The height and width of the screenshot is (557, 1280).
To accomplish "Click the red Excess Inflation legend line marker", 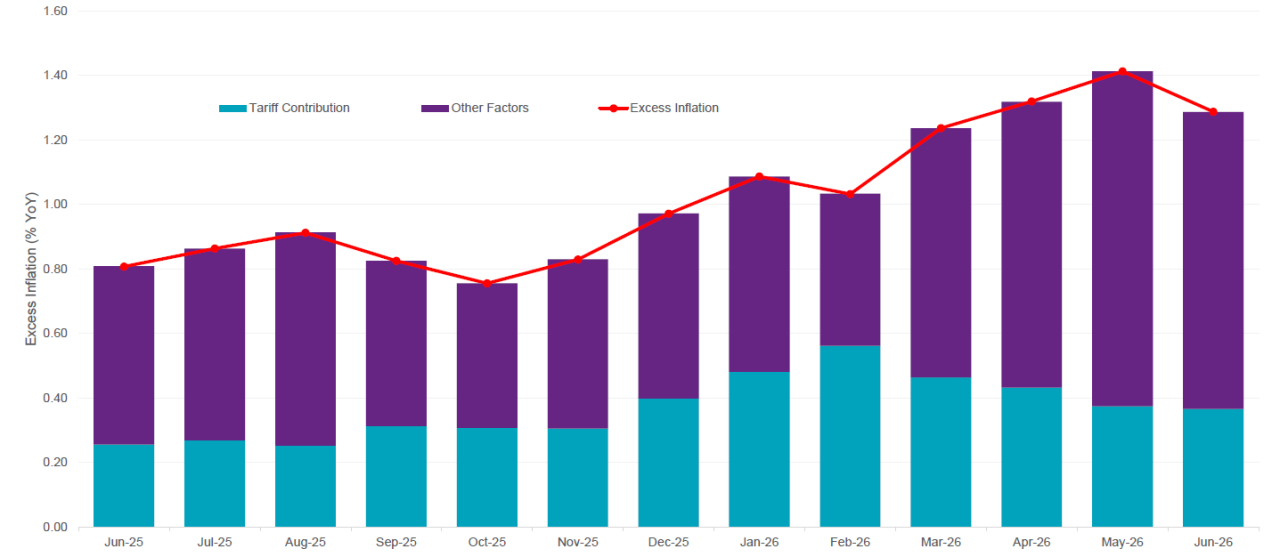I will pos(612,108).
